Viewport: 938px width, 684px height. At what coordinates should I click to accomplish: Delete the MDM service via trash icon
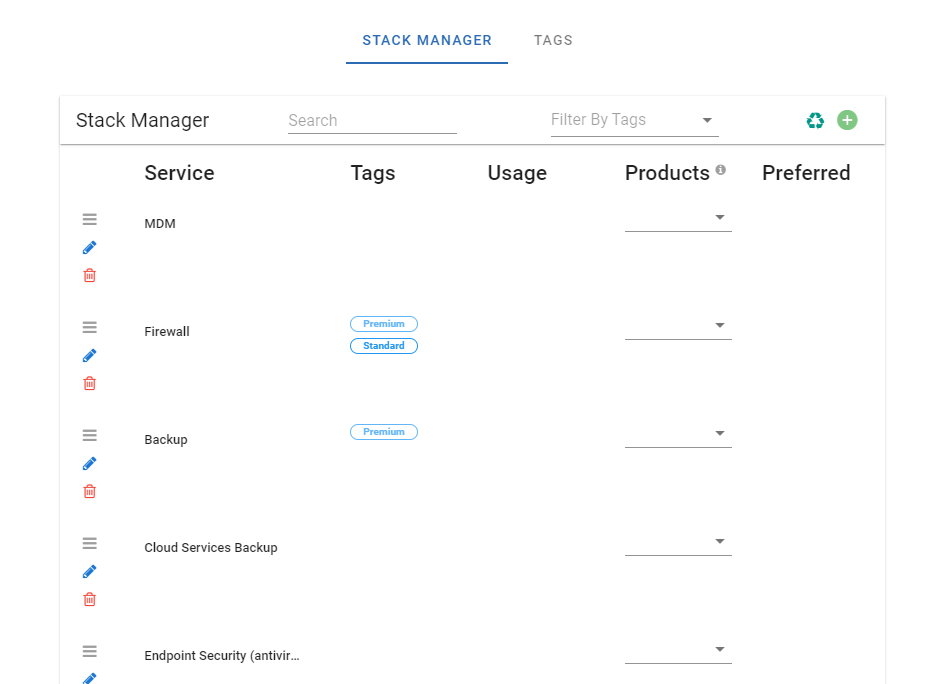(x=89, y=275)
